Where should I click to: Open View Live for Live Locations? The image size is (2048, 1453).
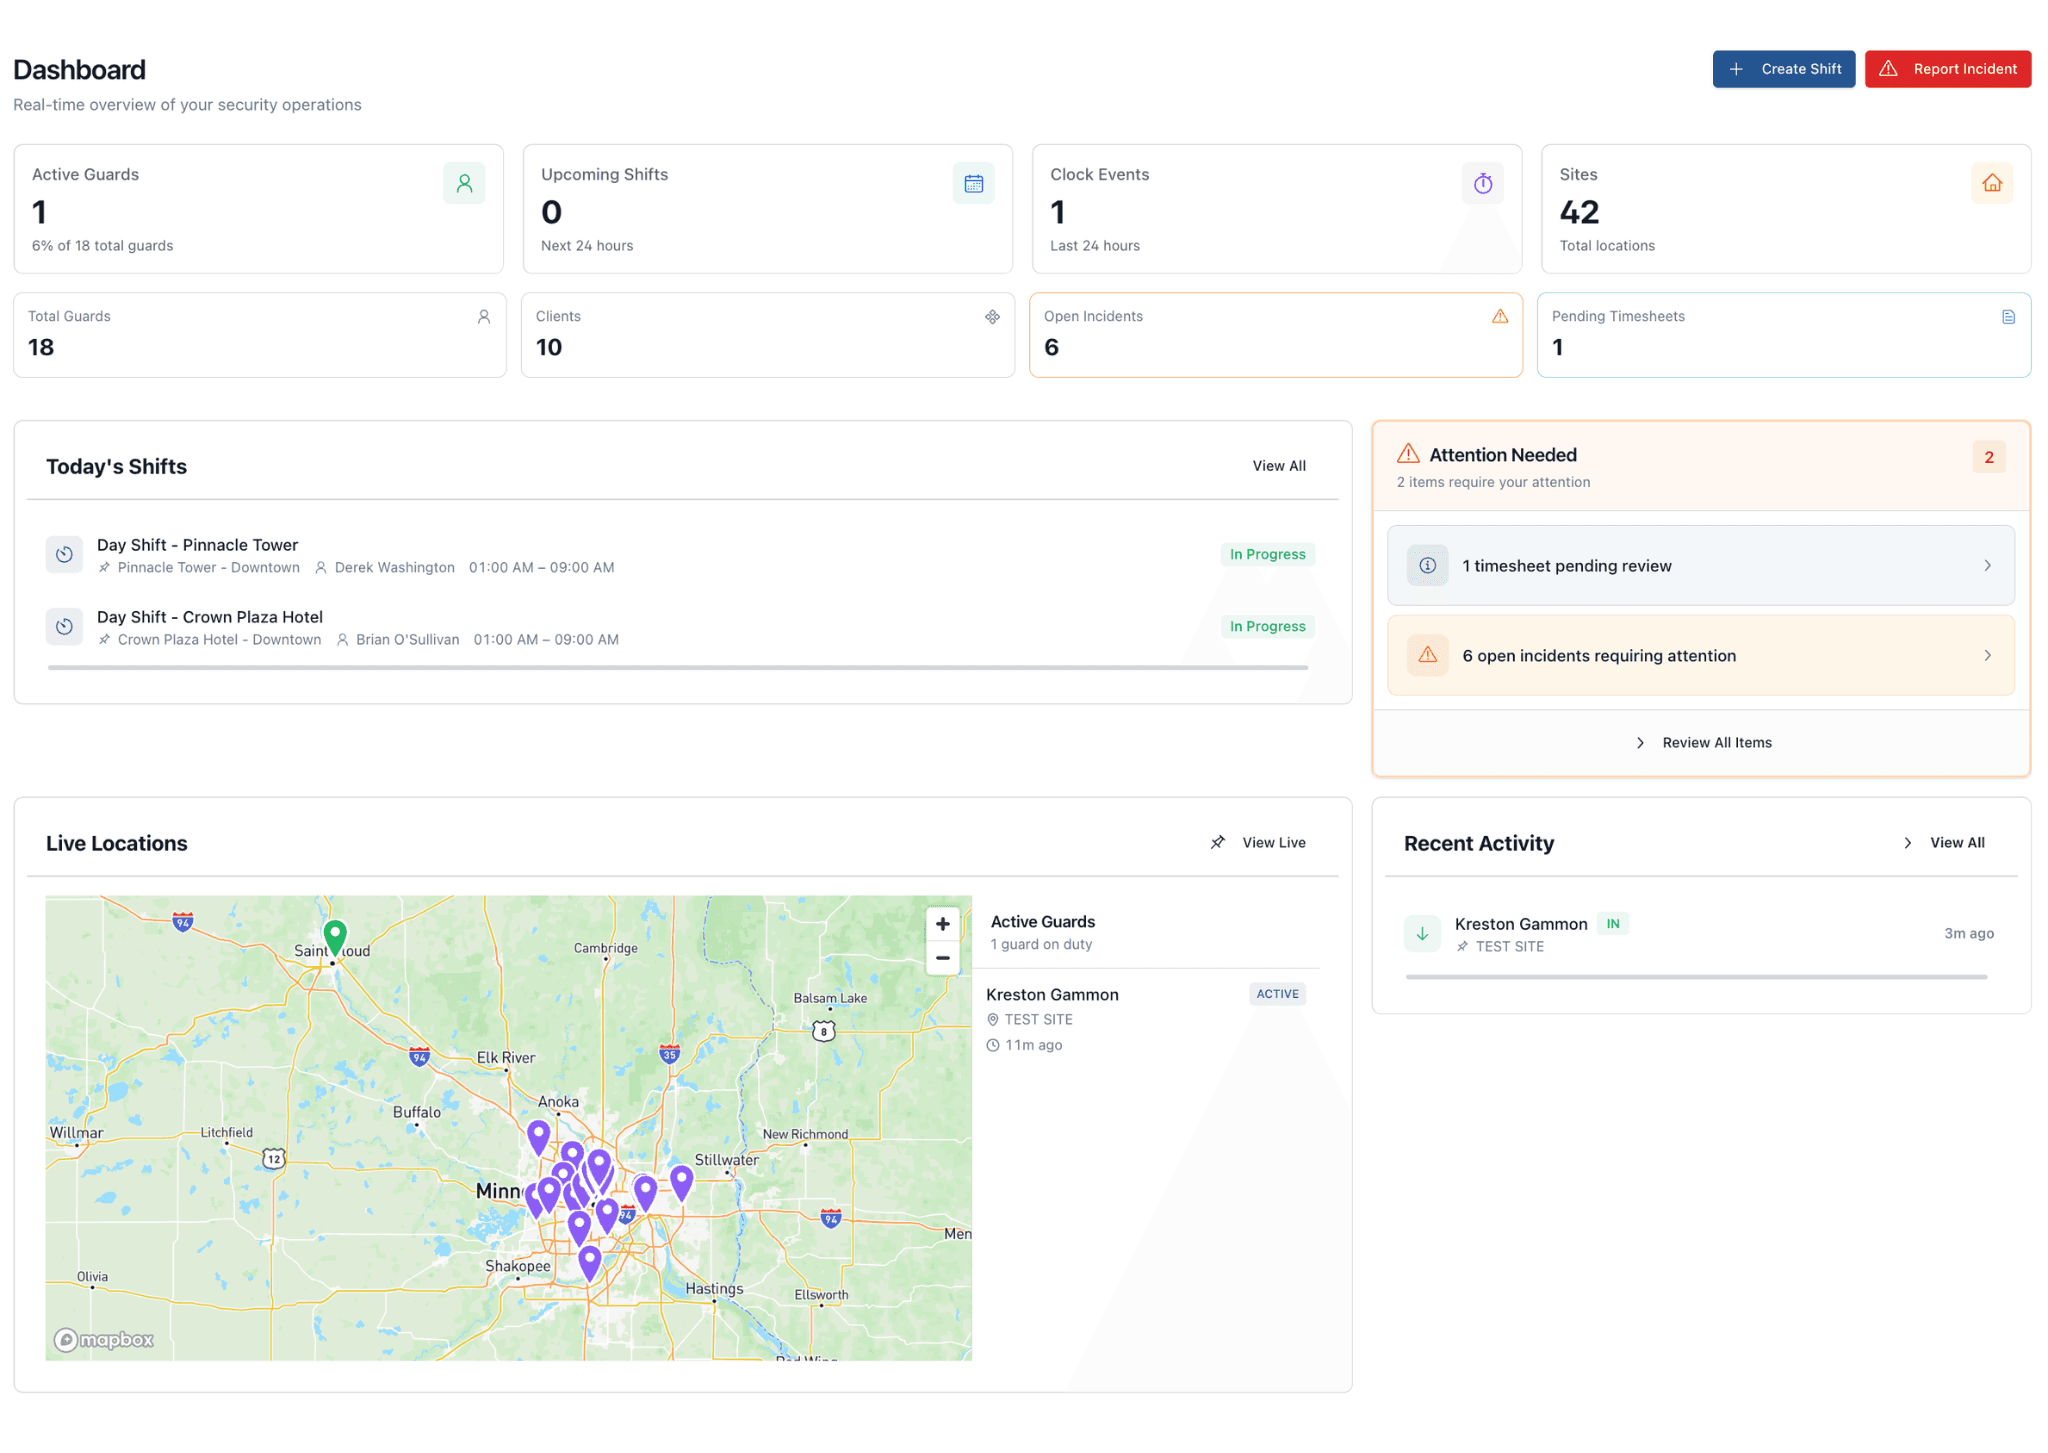(1273, 843)
